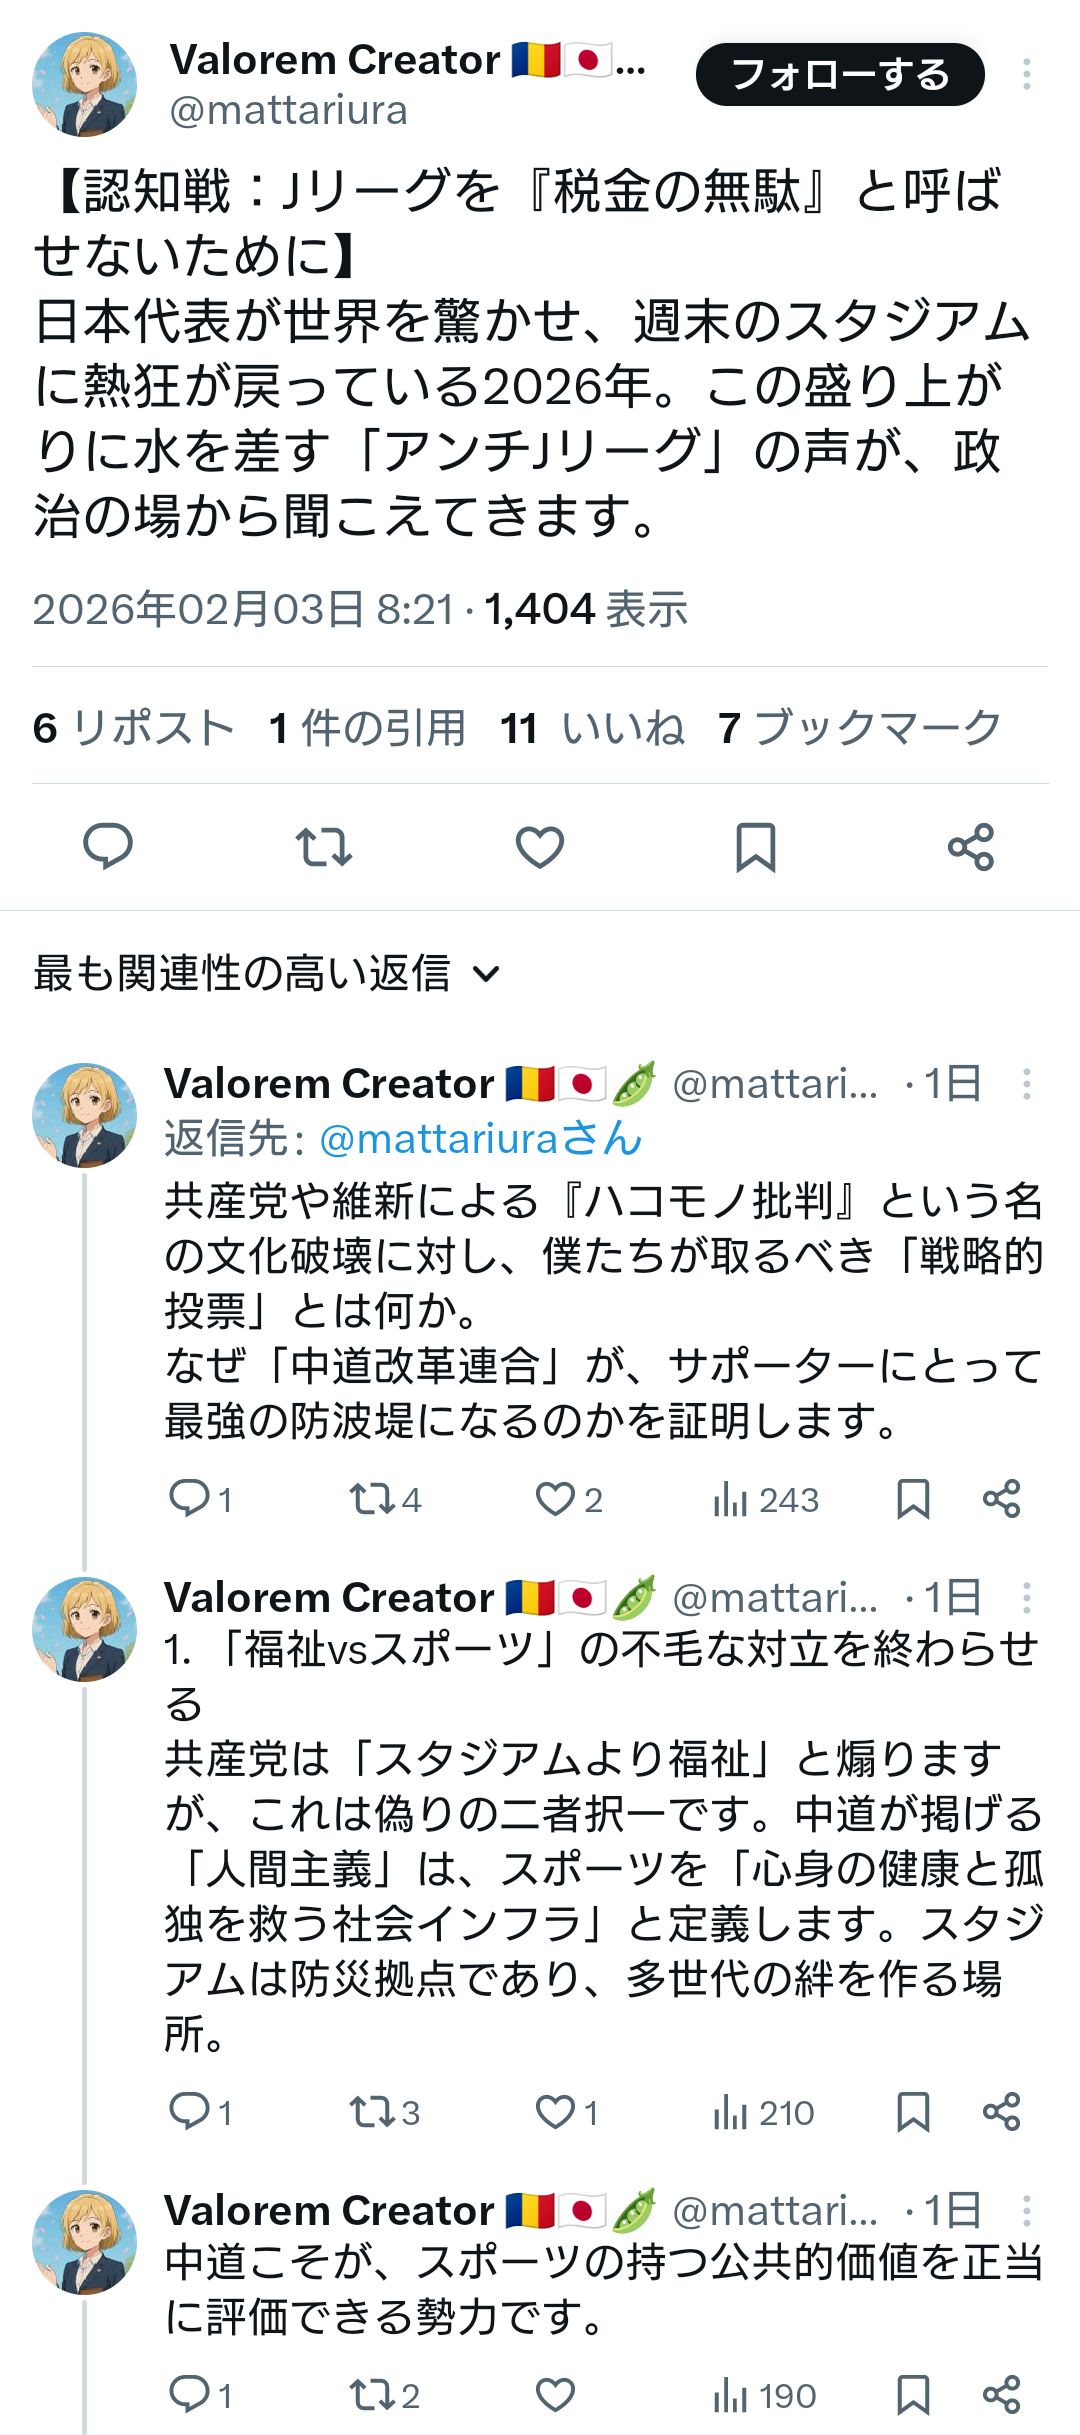Image resolution: width=1080 pixels, height=2435 pixels.
Task: Reply to the last 中道こそが post
Action: [190, 2395]
